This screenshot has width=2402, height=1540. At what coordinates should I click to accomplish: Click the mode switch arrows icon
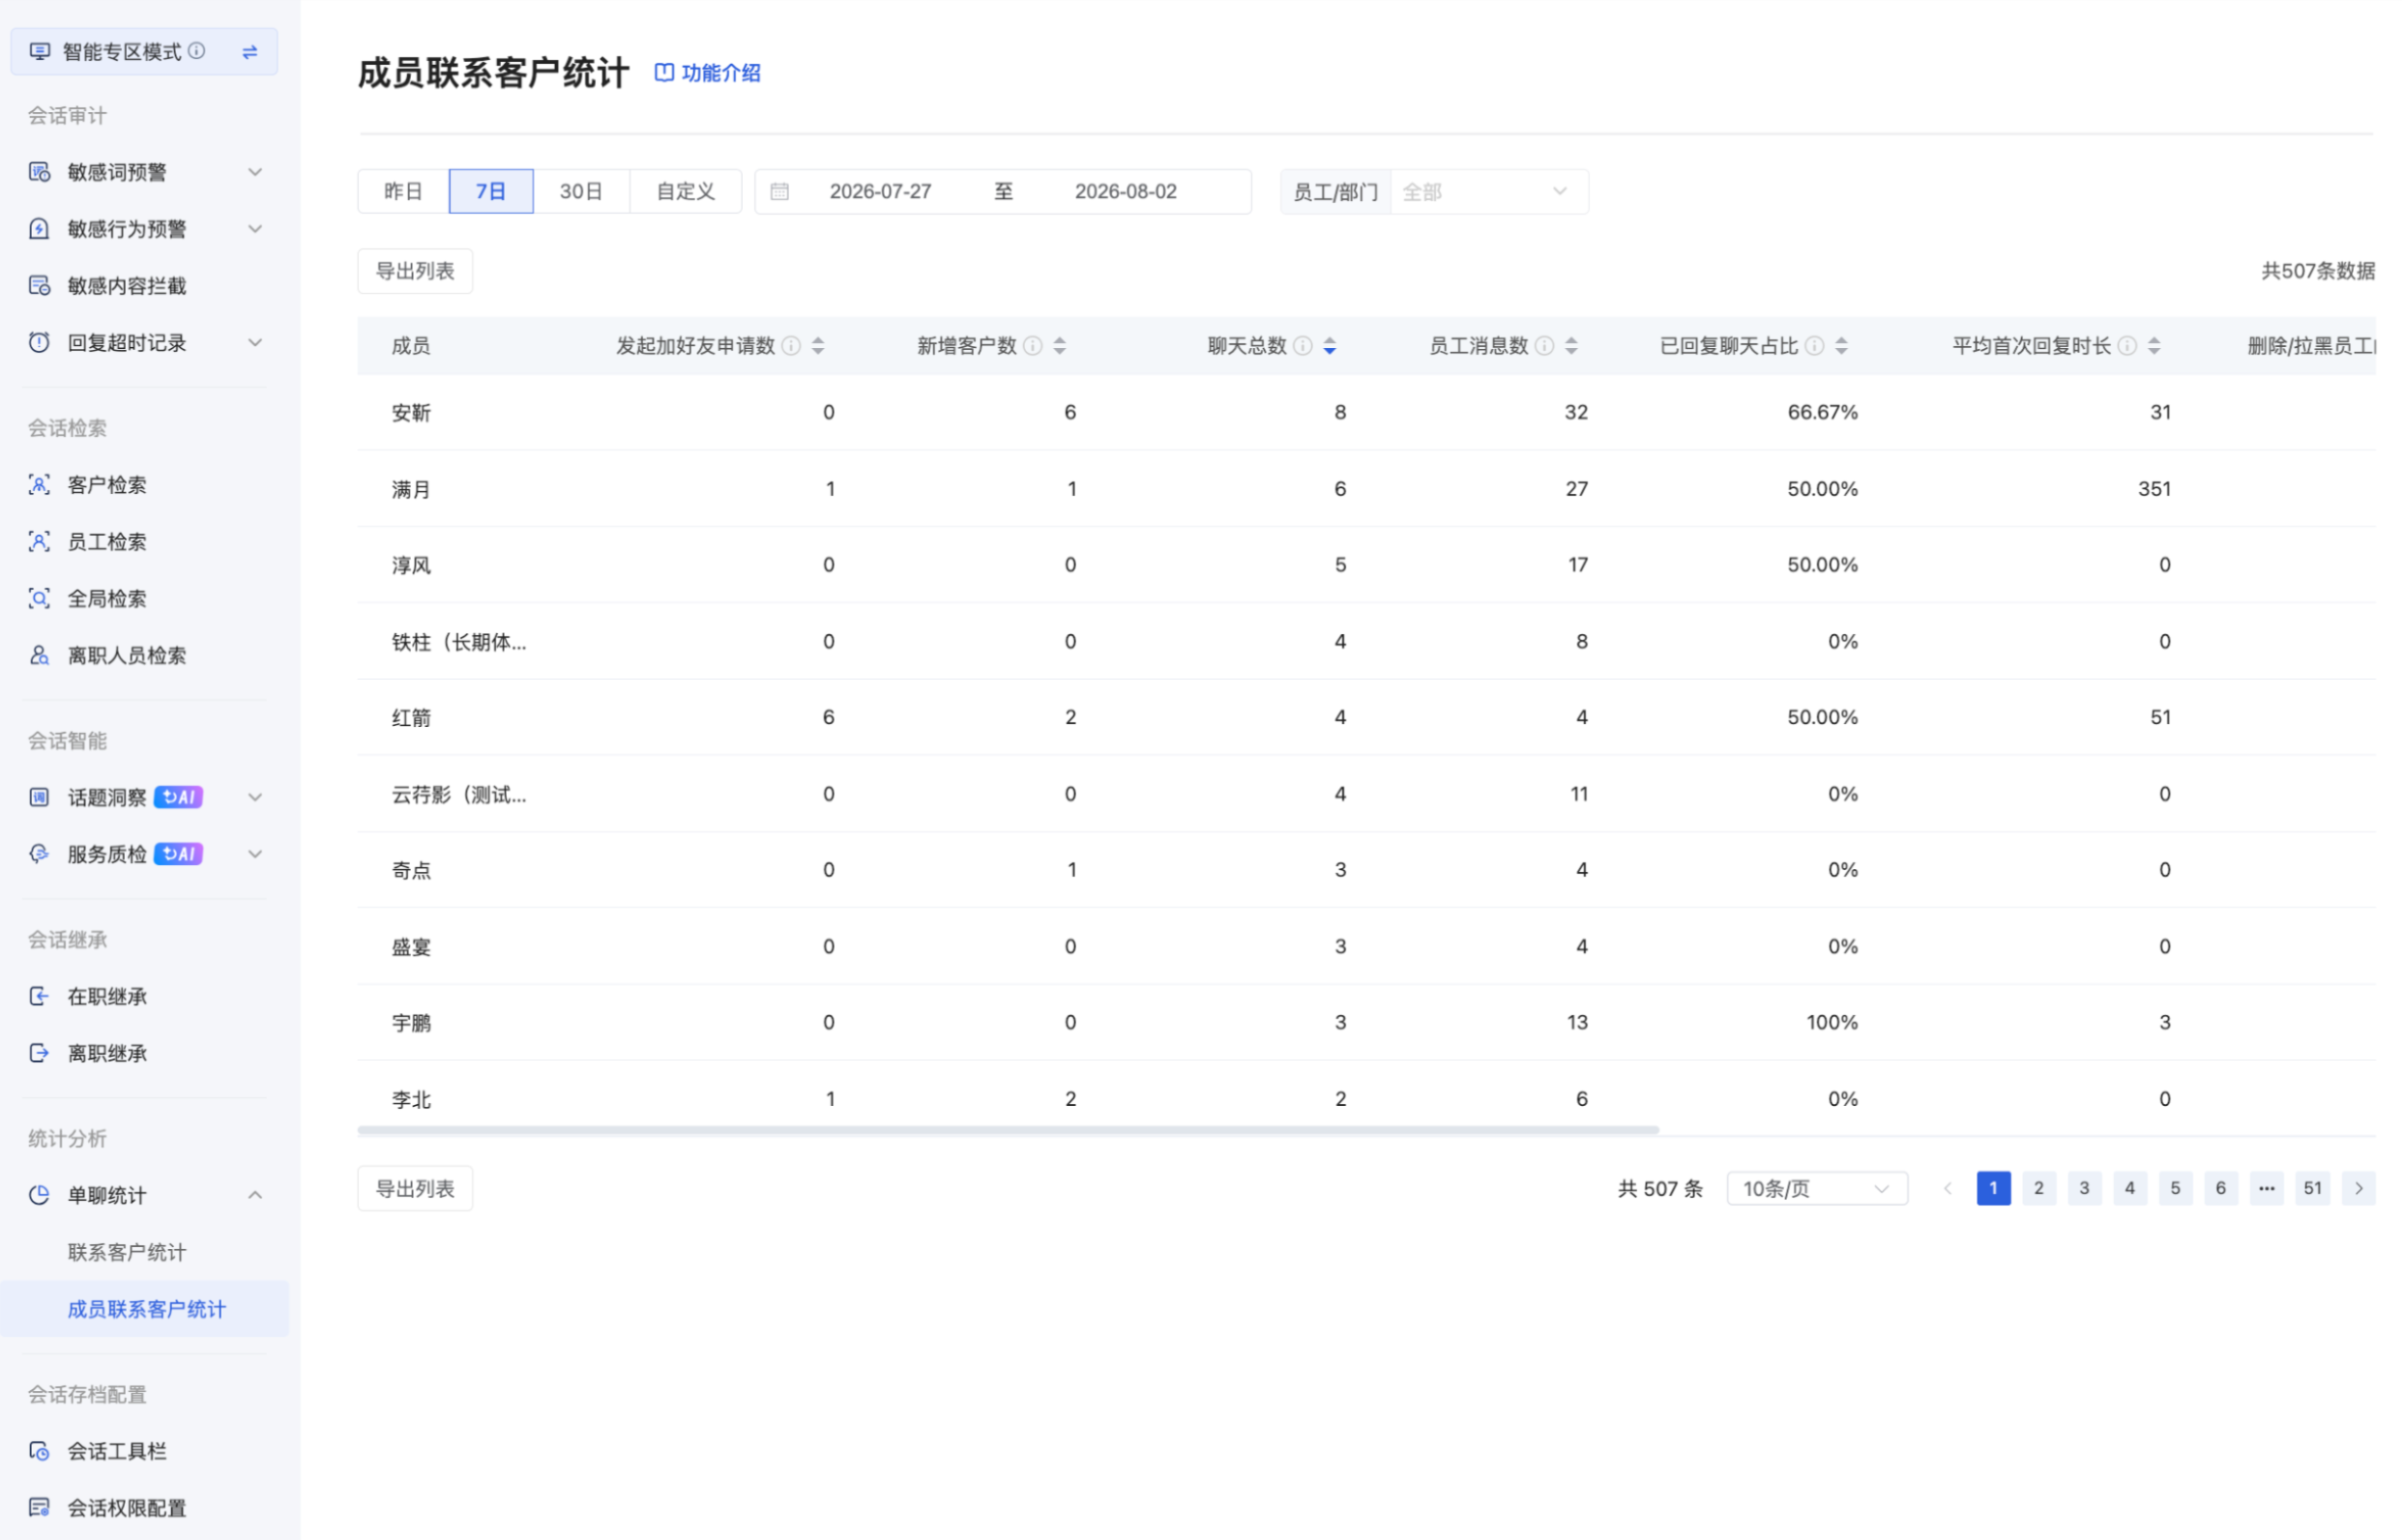[250, 51]
